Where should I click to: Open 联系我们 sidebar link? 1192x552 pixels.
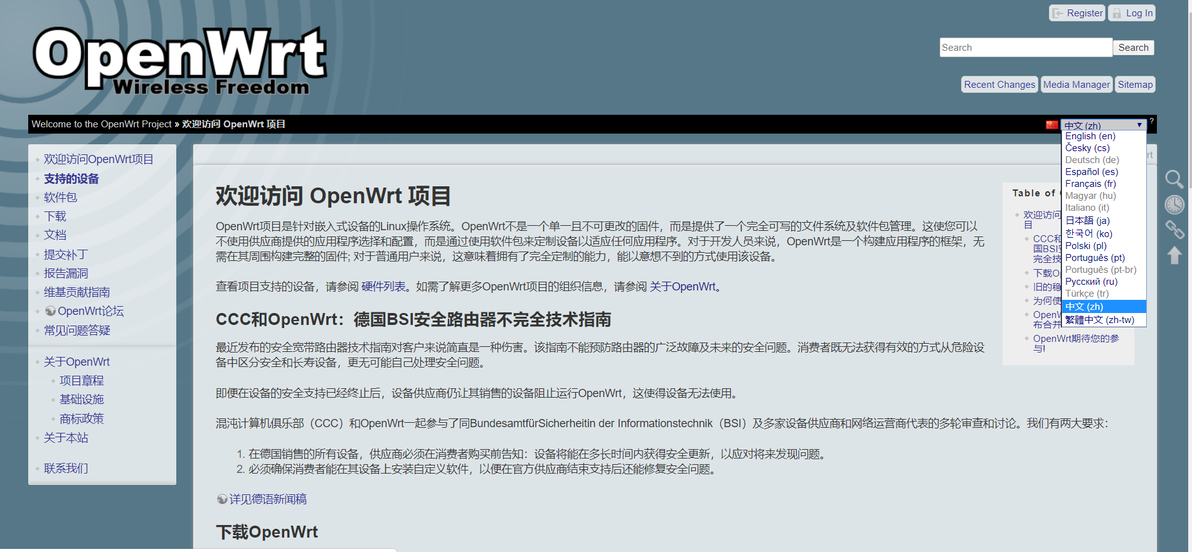pos(66,468)
